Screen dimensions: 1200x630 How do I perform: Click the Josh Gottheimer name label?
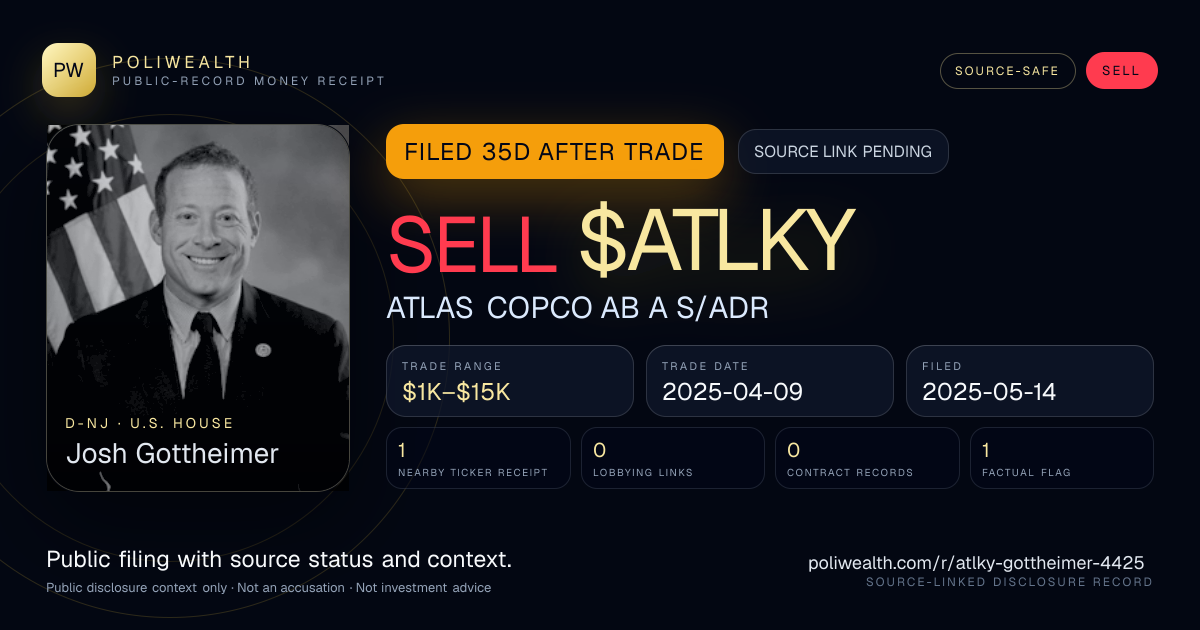(x=172, y=454)
